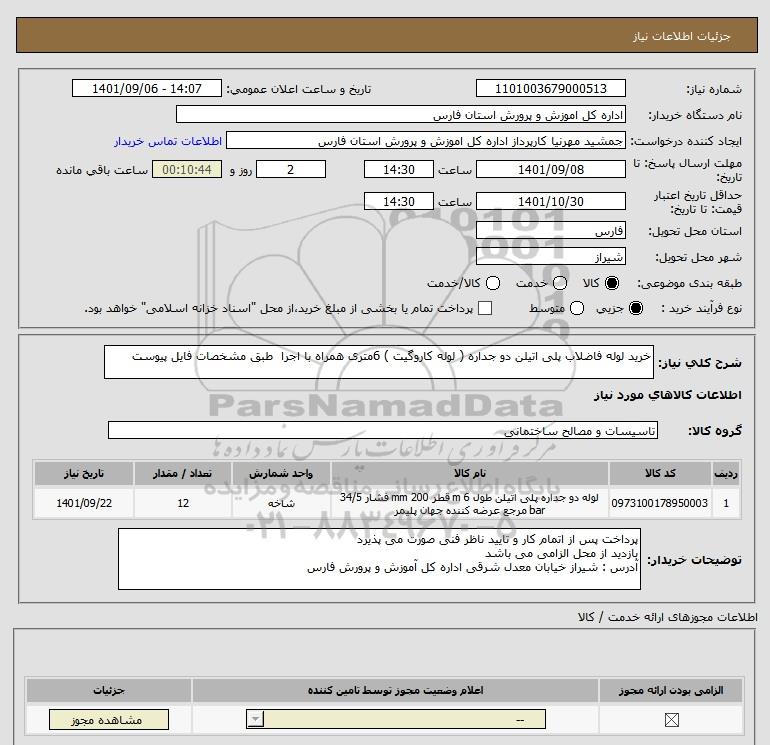The height and width of the screenshot is (745, 770).
Task: Click the تعداد / مقدار column header
Action: (x=183, y=473)
